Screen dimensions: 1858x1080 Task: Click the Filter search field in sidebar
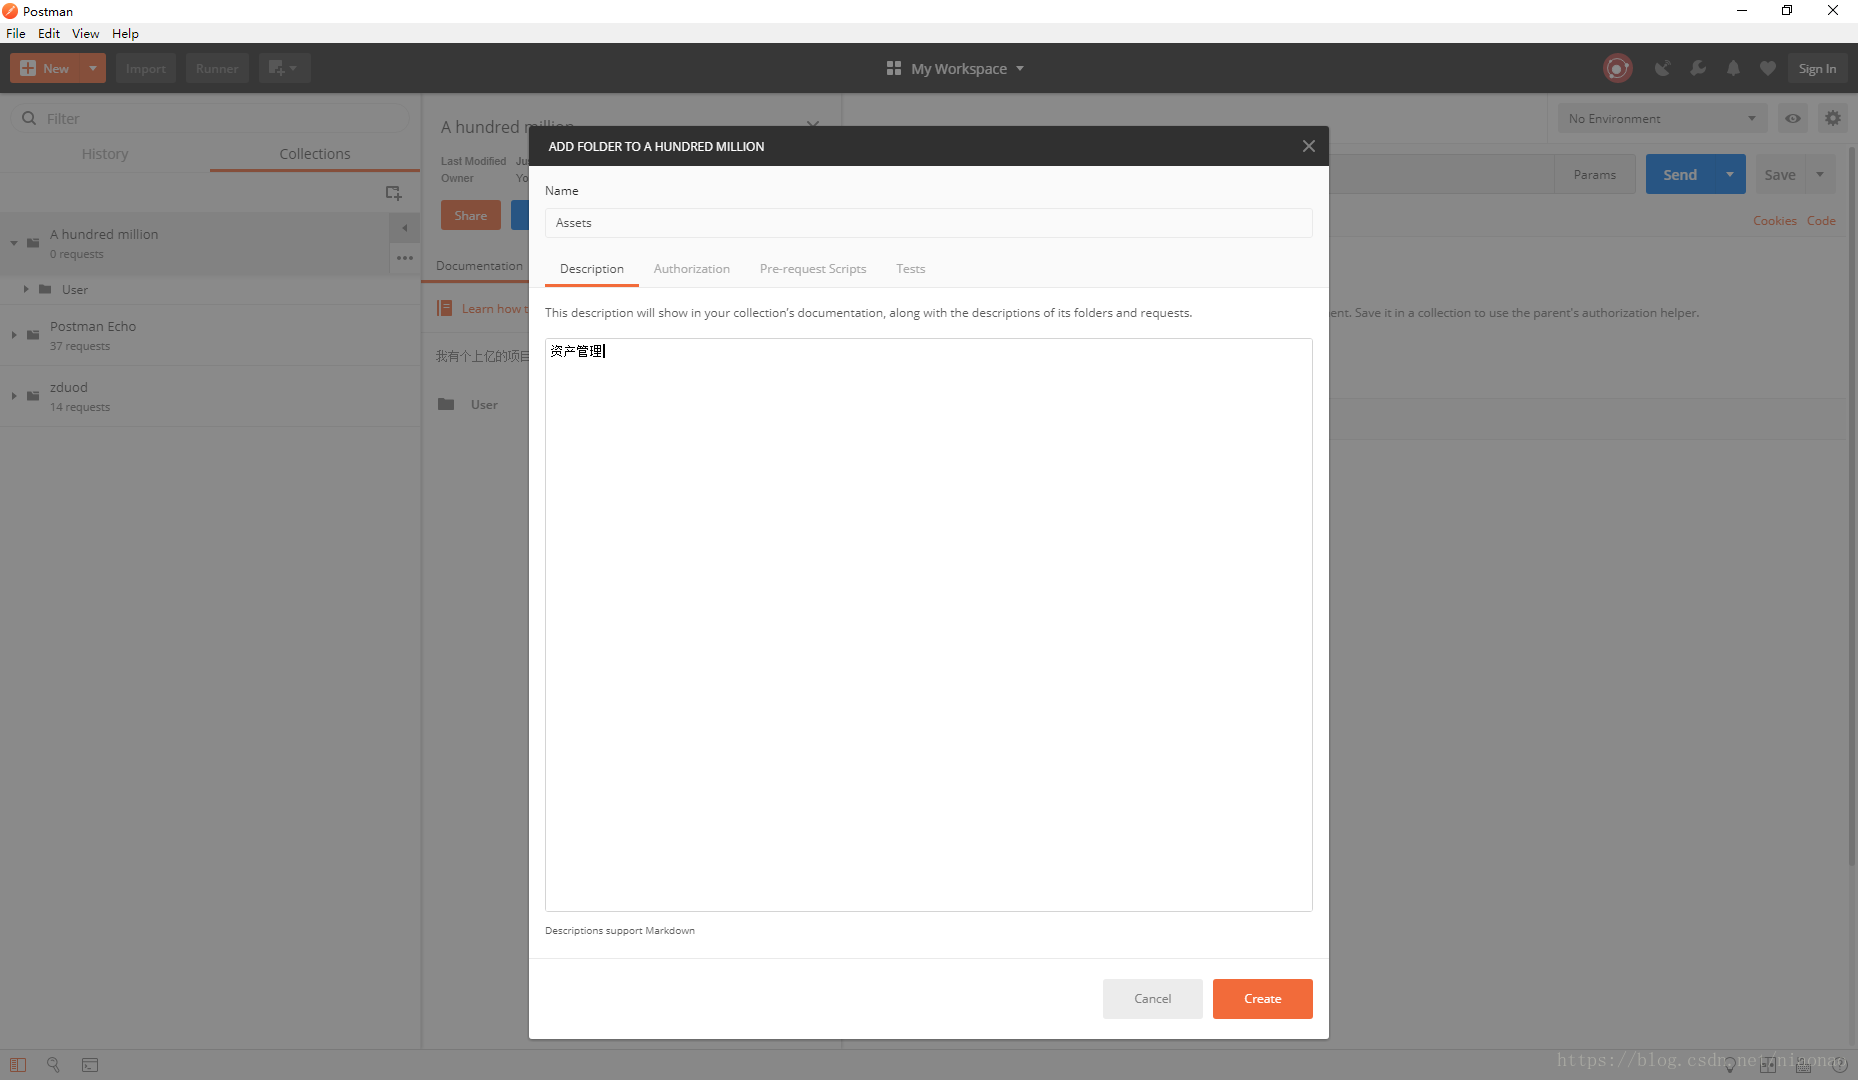[210, 118]
